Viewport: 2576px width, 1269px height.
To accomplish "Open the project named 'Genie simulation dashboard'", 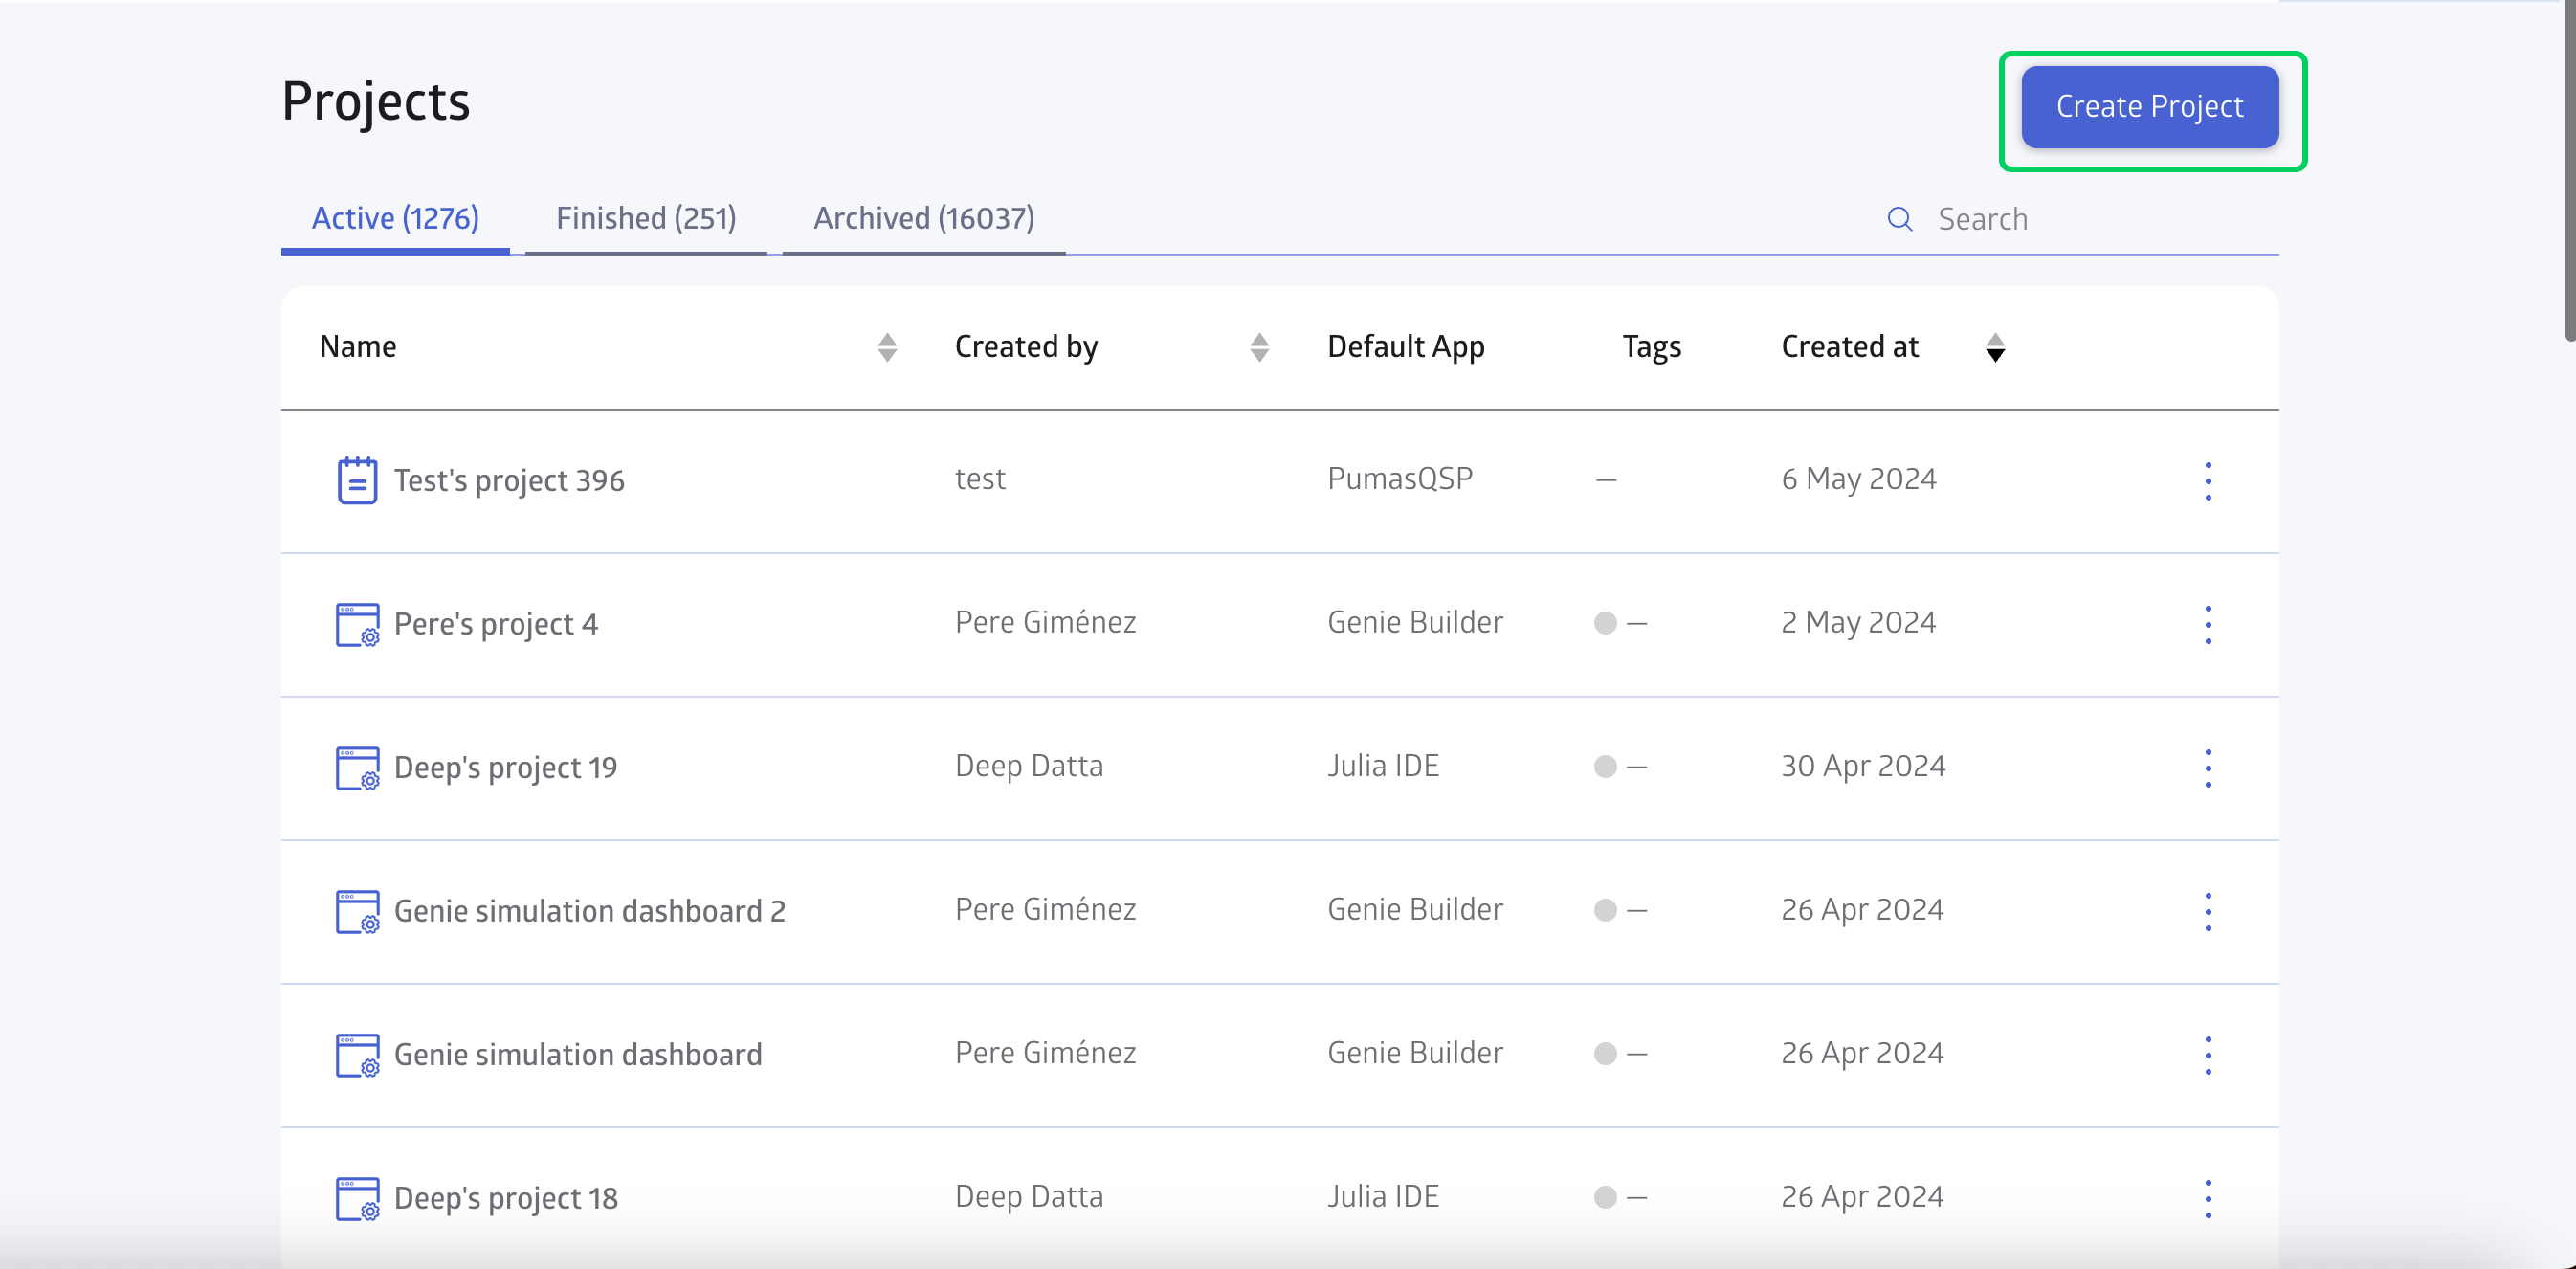I will point(578,1054).
